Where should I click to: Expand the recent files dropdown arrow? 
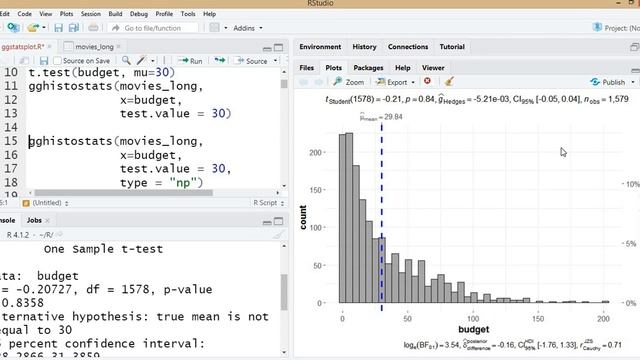click(44, 28)
